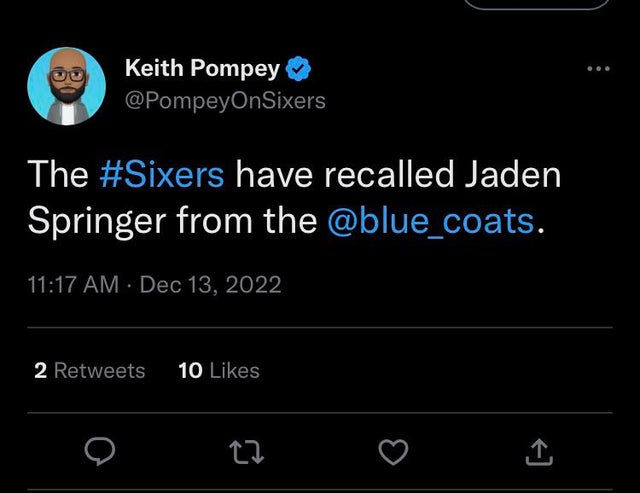This screenshot has height=493, width=640.
Task: Open the @PompeyOnSixers handle
Action: click(225, 101)
